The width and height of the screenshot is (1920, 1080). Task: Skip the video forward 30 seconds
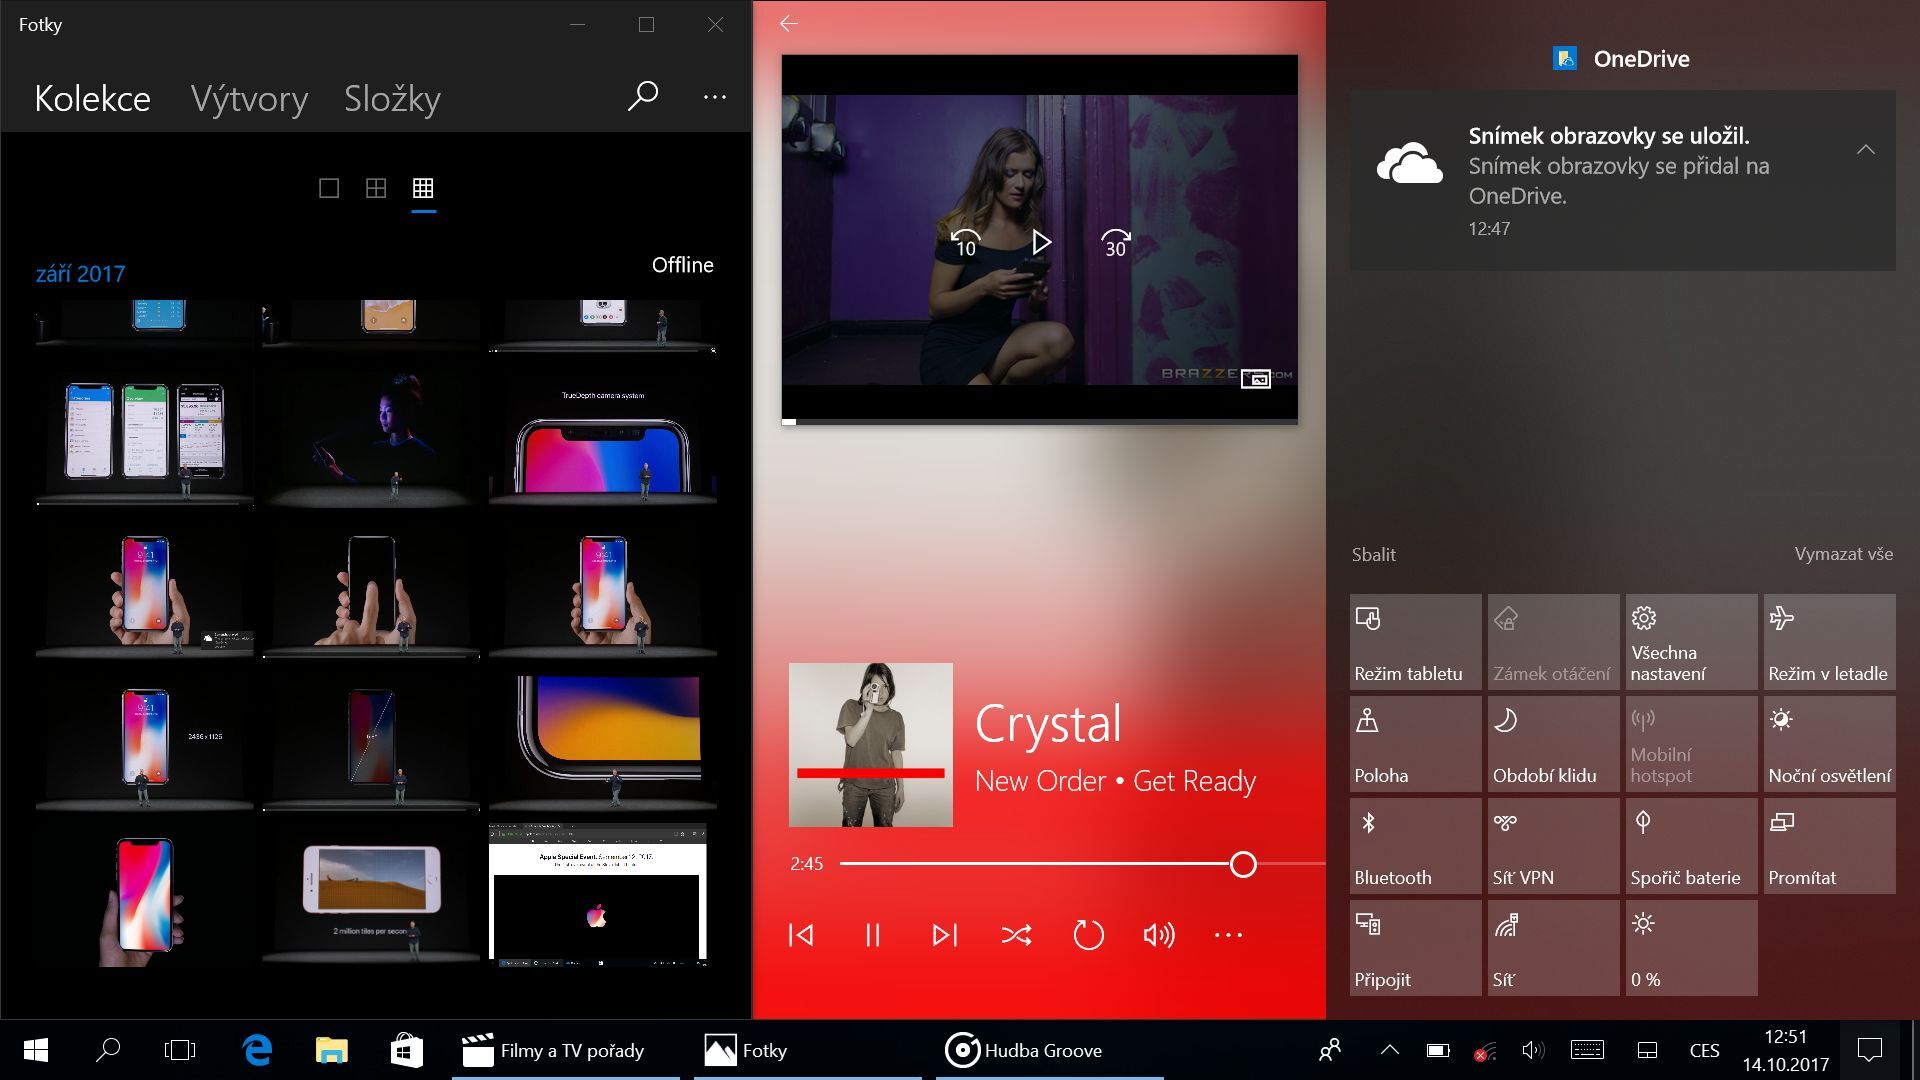[1116, 242]
